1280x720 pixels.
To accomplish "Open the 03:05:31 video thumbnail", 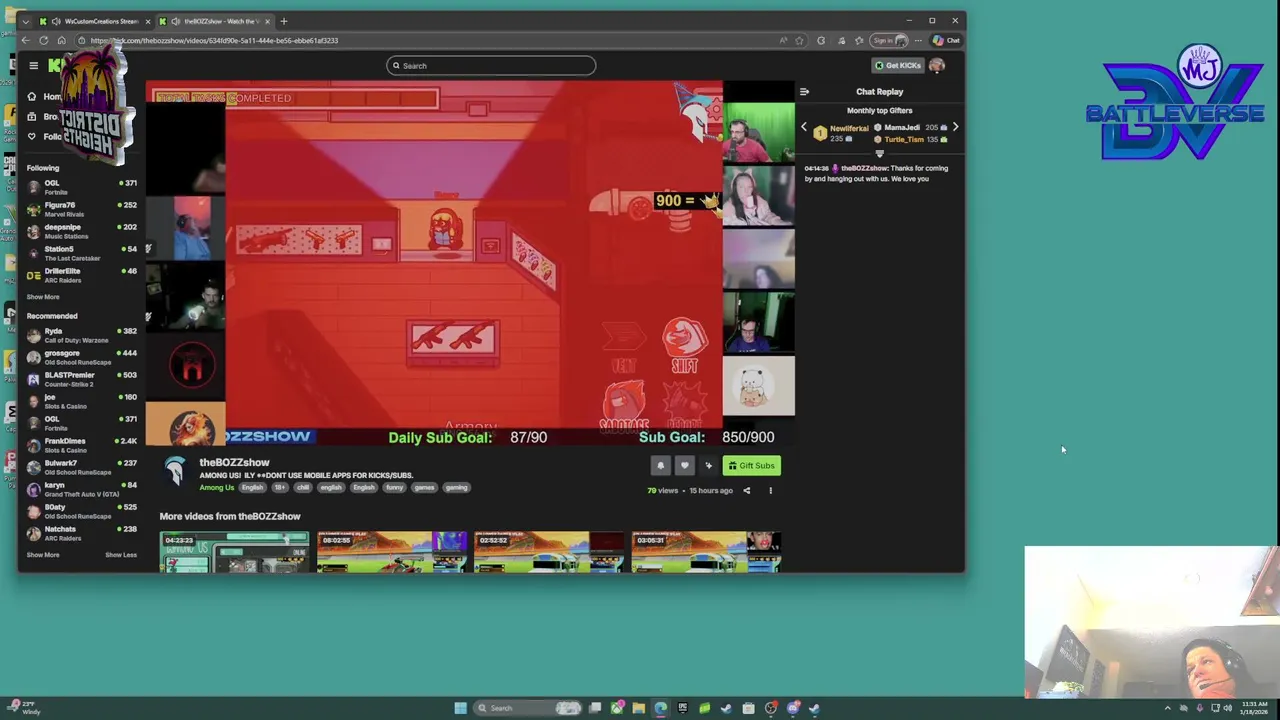I will [706, 552].
